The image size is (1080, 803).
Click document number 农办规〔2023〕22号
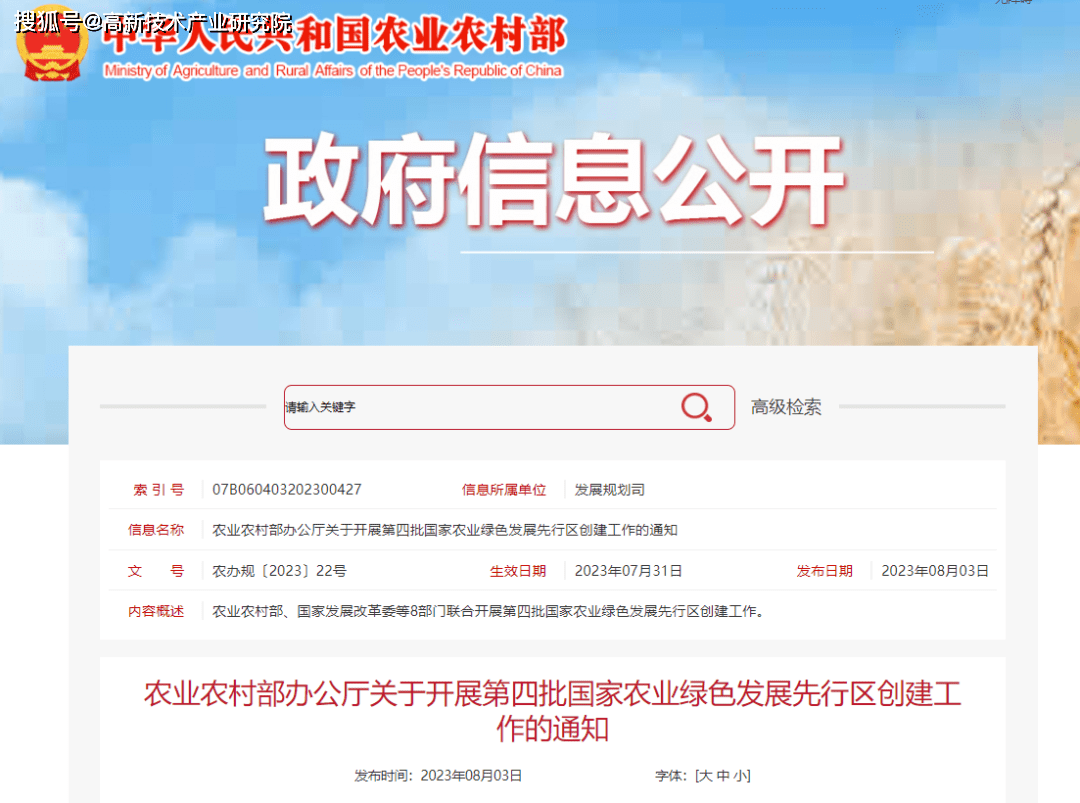tap(279, 571)
